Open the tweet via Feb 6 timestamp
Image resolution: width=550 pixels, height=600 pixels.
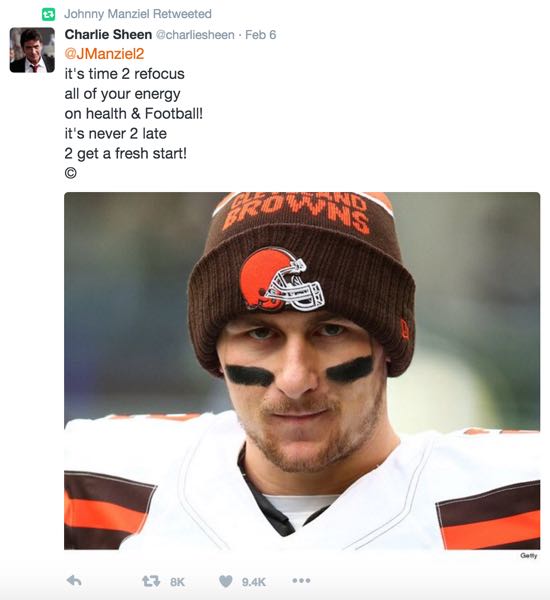[x=260, y=35]
